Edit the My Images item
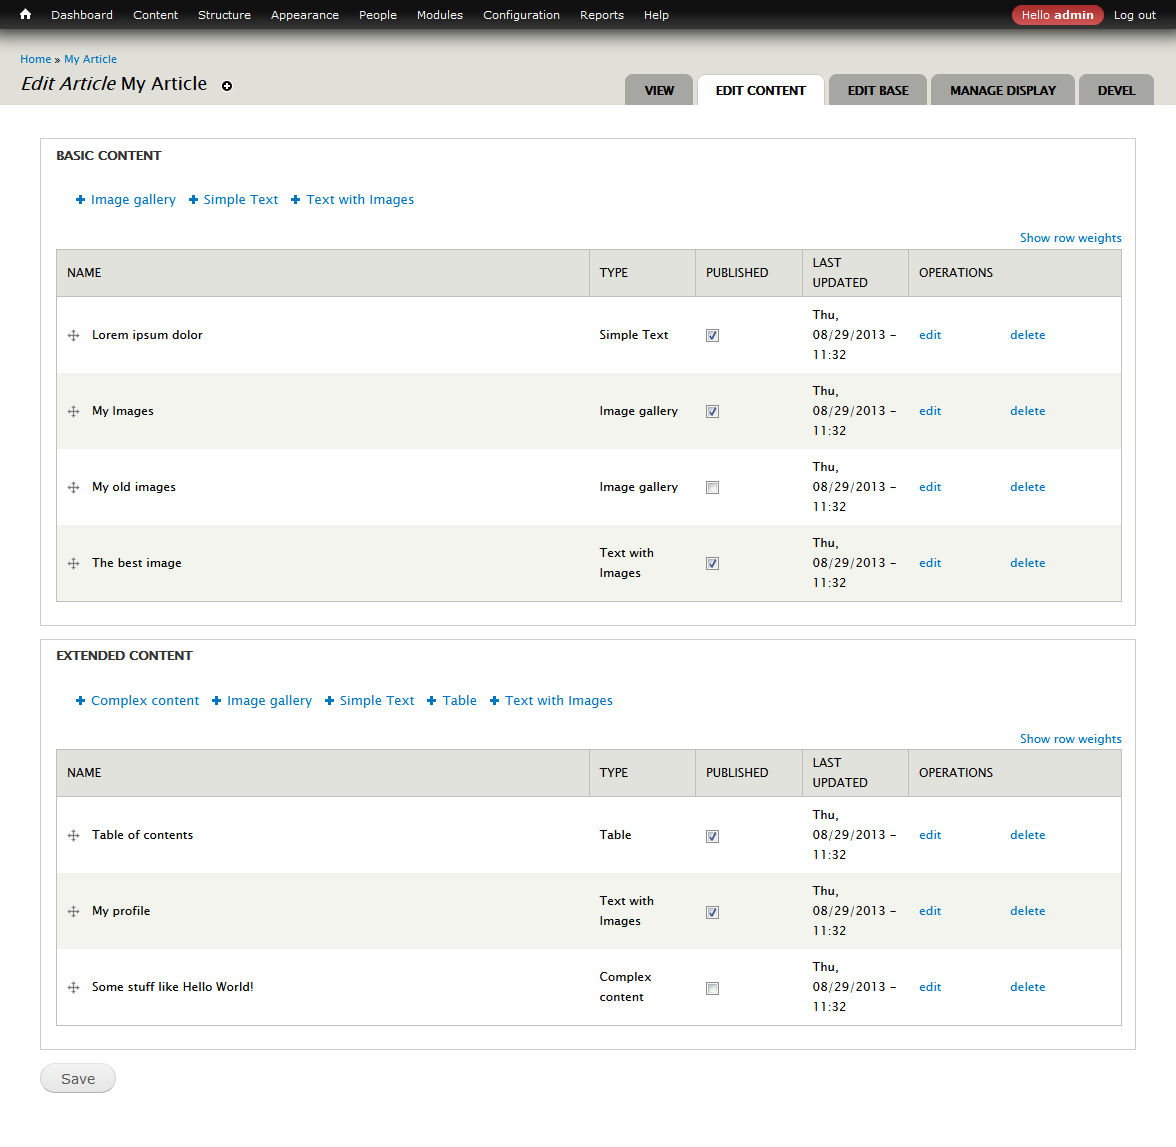1176x1147 pixels. coord(929,410)
